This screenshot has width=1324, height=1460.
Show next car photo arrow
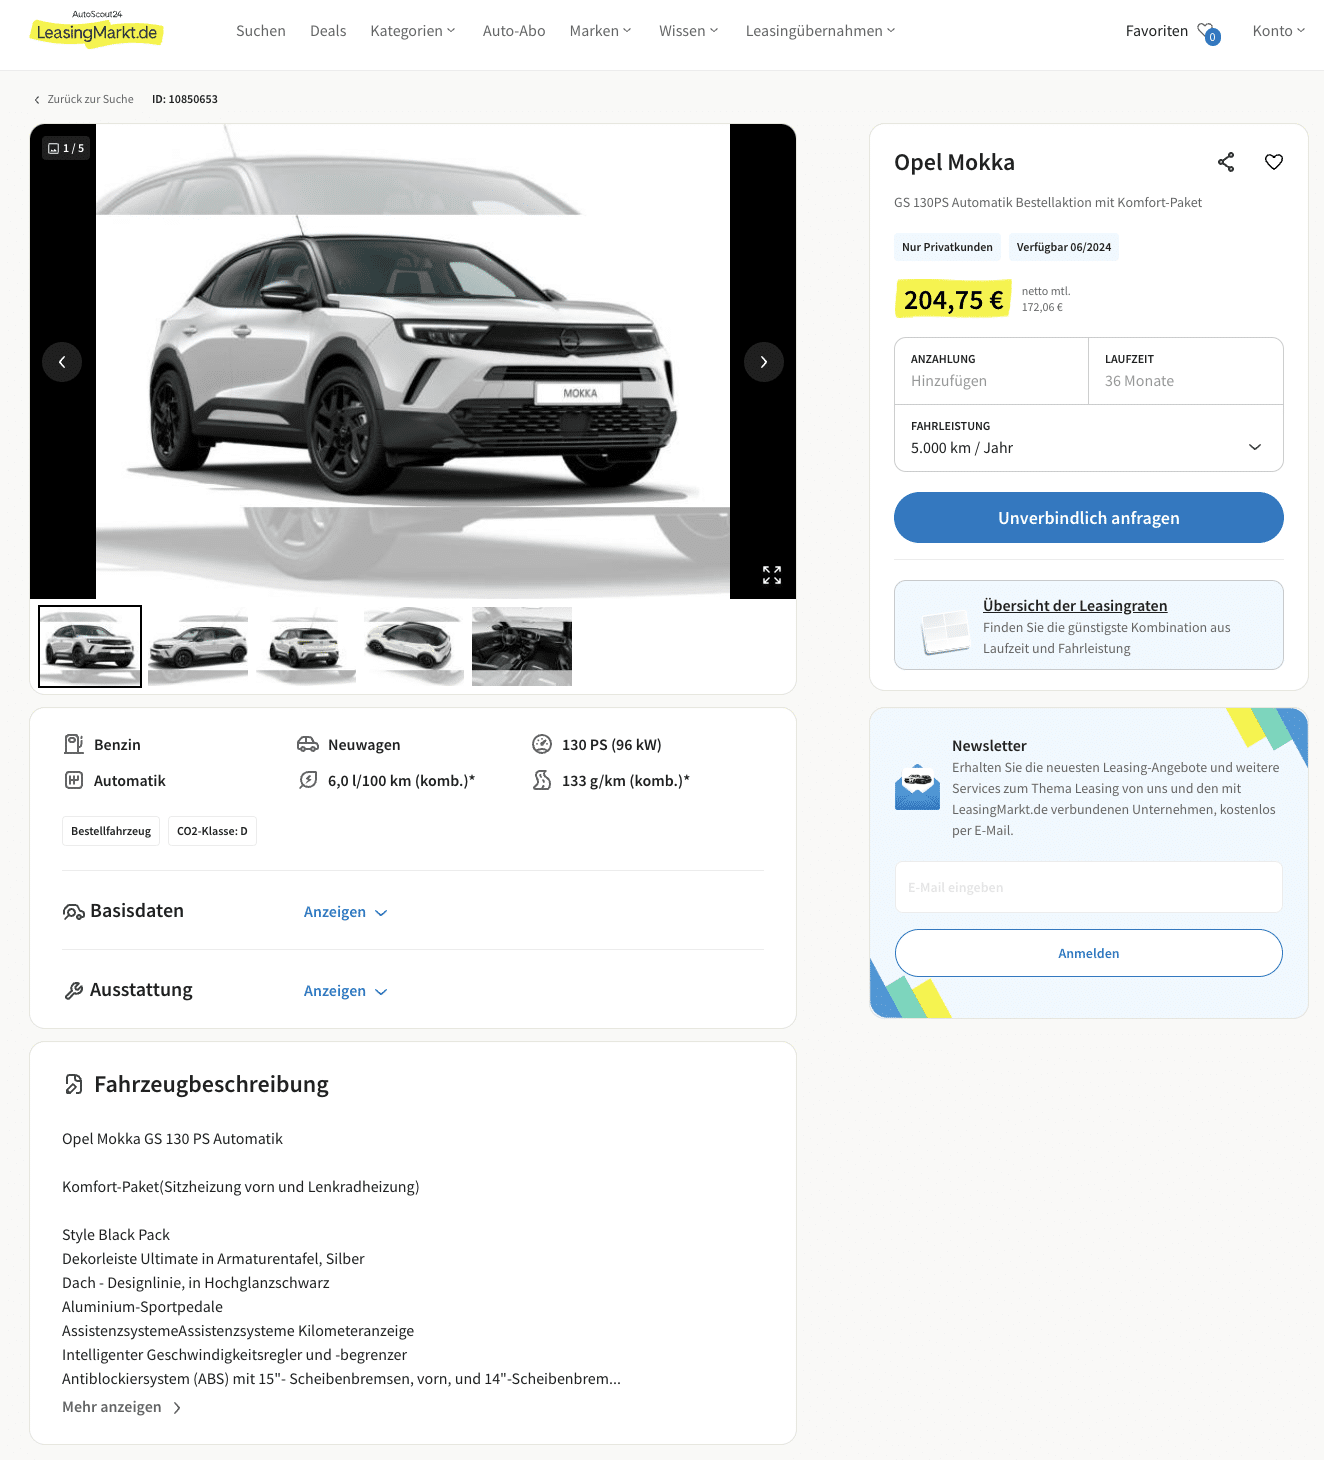coord(764,362)
